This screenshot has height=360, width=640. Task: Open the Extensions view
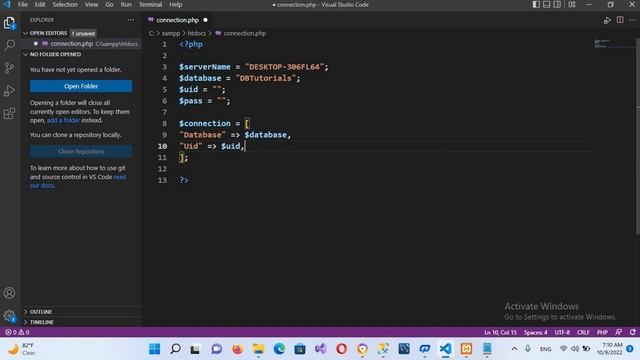(x=9, y=113)
